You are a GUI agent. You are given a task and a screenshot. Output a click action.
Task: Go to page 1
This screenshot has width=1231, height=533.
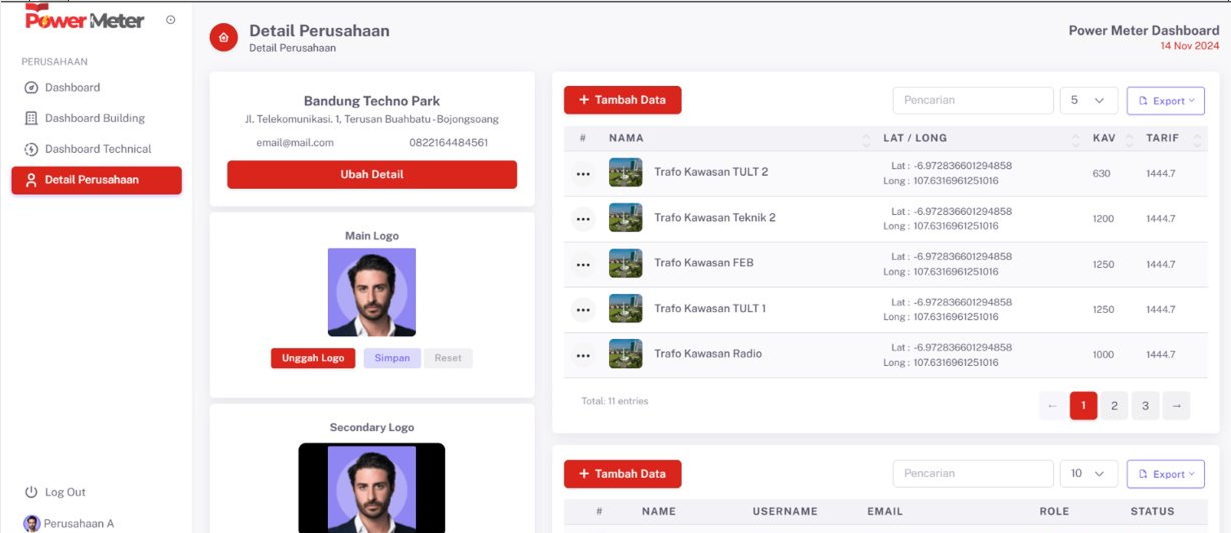1083,405
